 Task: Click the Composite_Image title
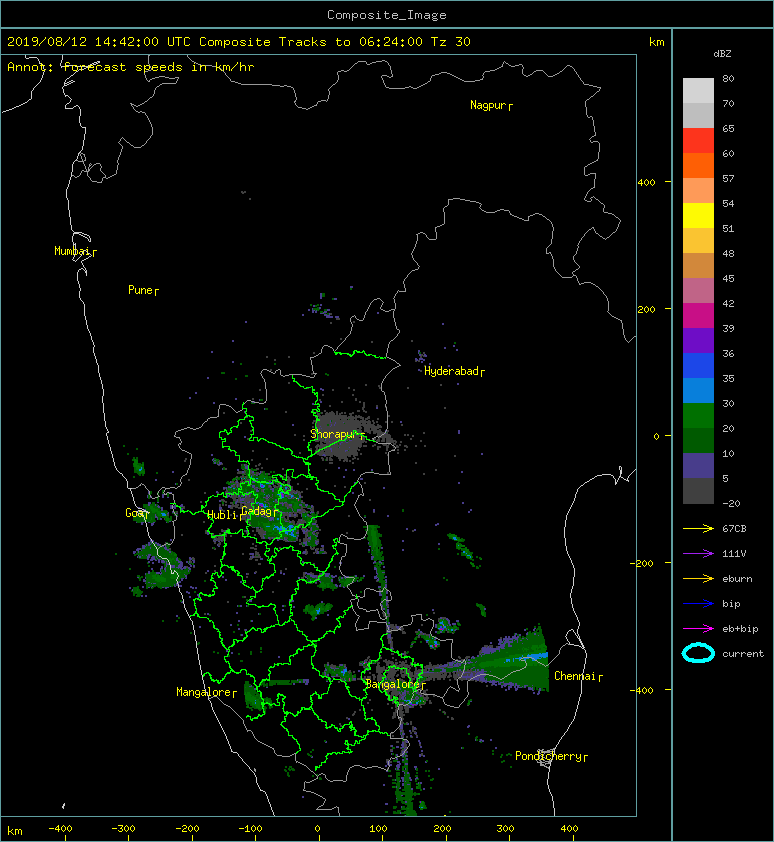coord(387,15)
